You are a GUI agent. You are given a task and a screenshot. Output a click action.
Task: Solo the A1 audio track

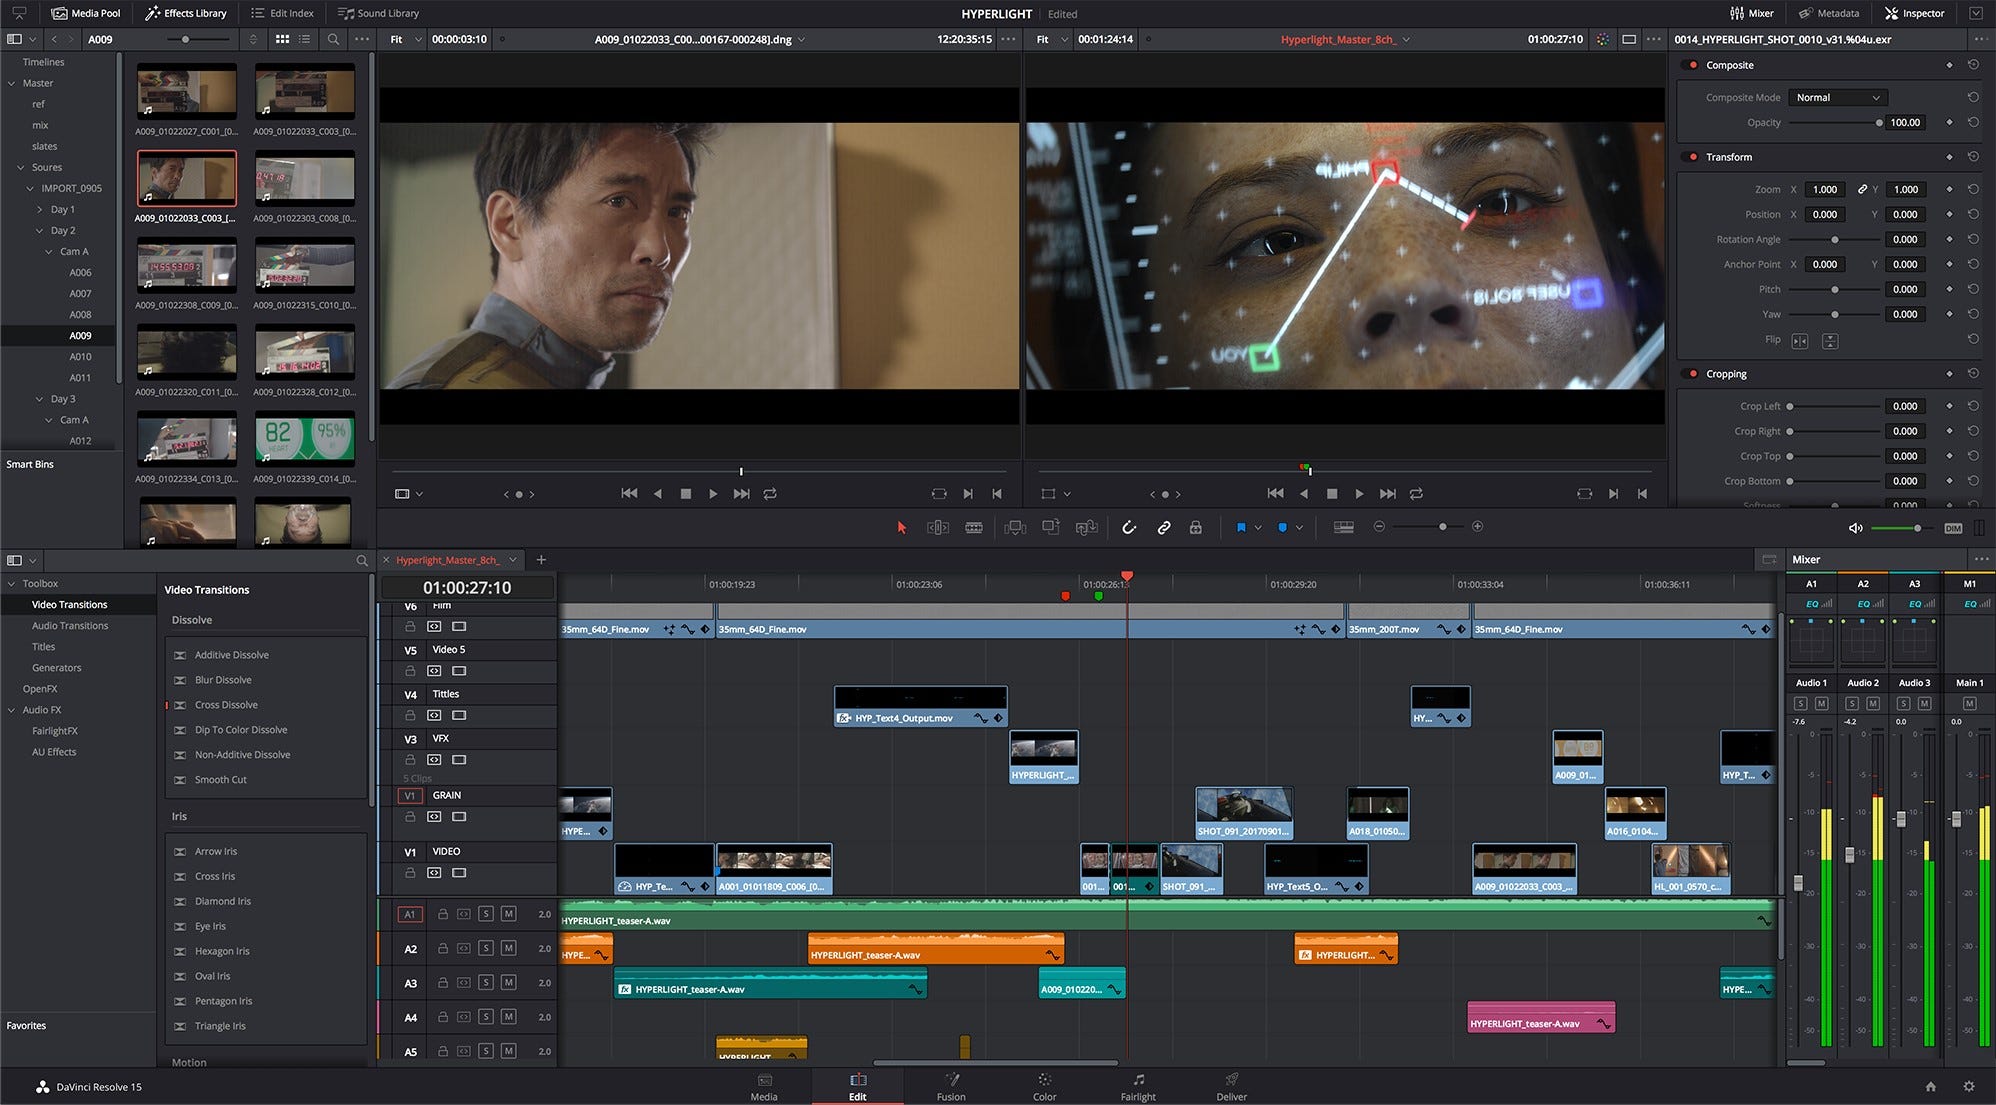pos(487,913)
